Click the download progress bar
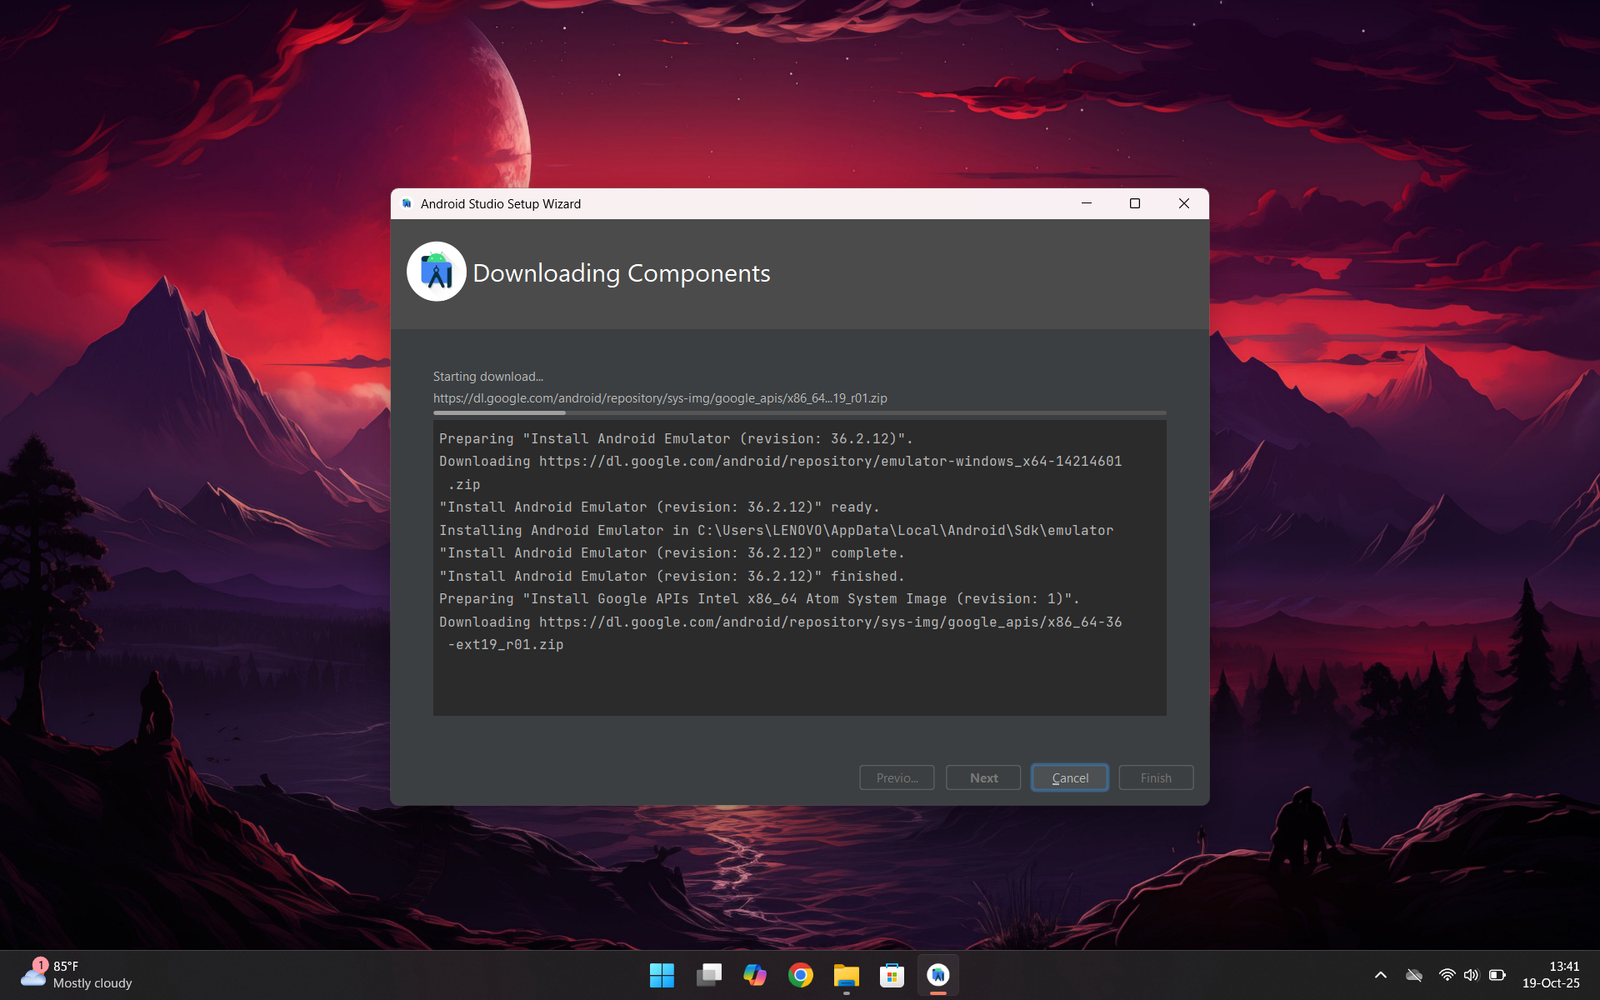 [x=799, y=412]
